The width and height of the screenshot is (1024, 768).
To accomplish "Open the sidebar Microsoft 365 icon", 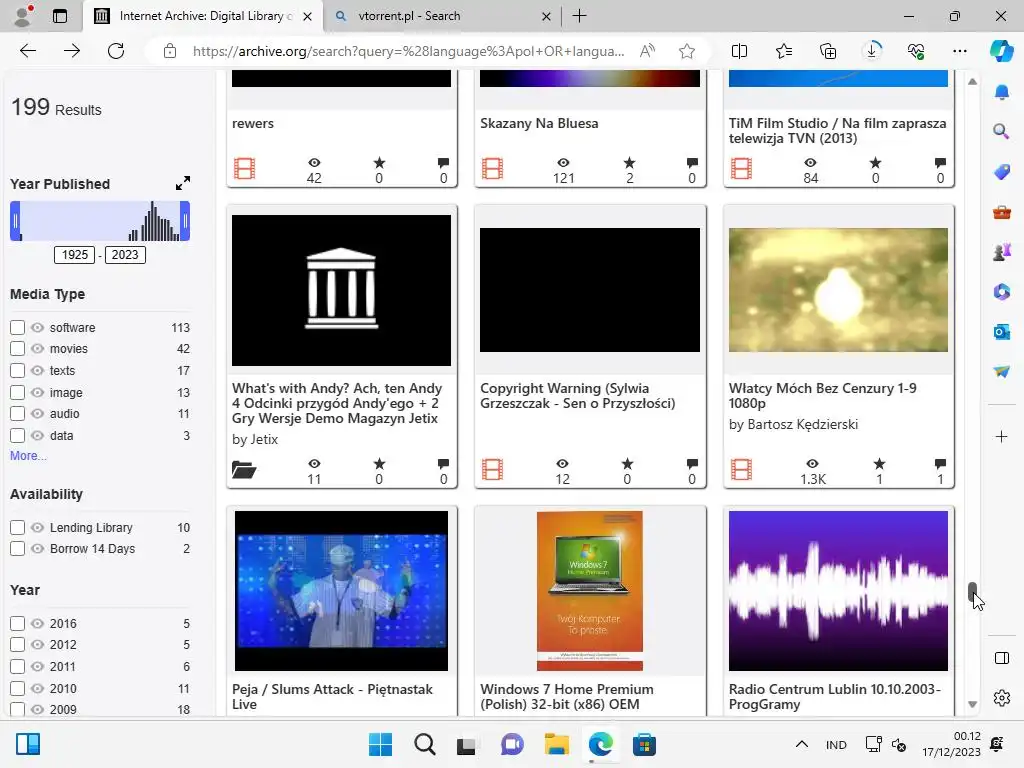I will point(1001,292).
